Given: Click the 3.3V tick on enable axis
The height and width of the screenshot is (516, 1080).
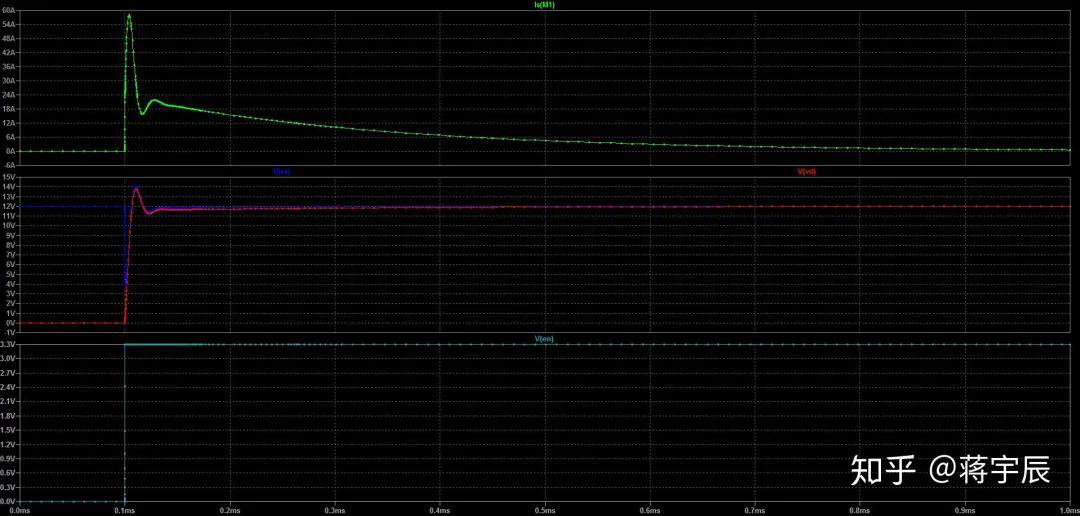Looking at the screenshot, I should click(10, 344).
